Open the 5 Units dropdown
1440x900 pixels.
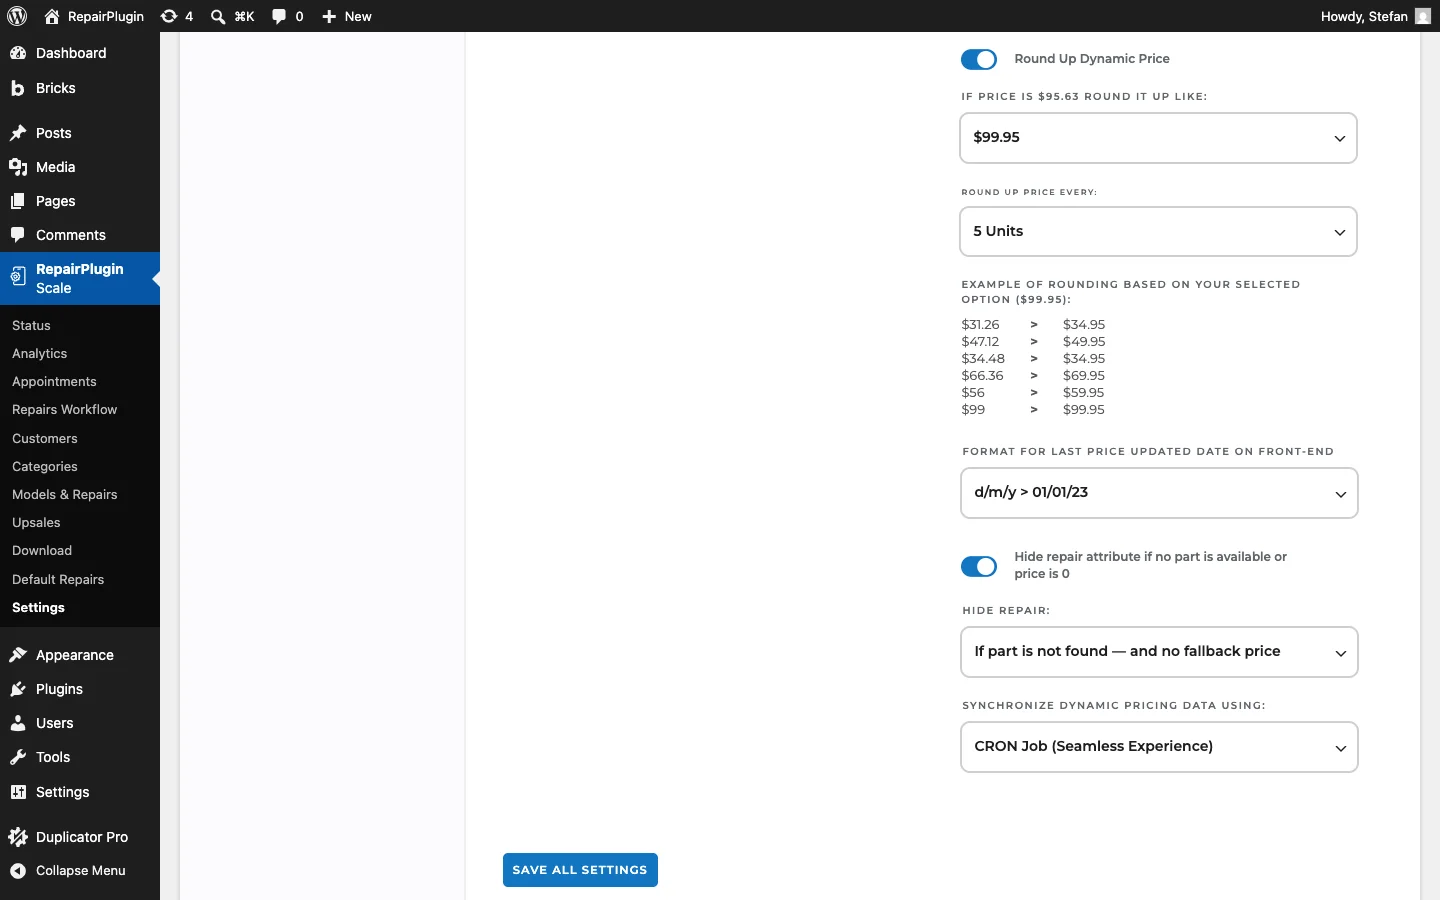1159,231
